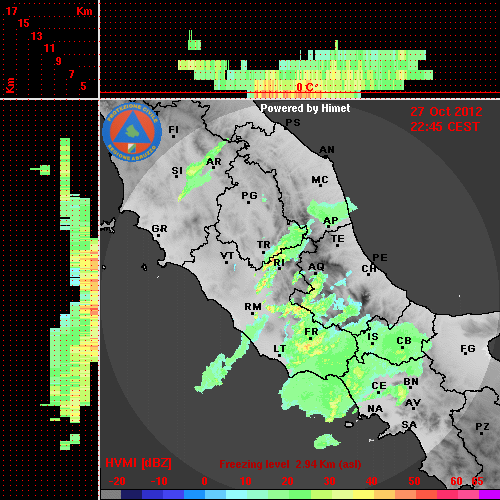The width and height of the screenshot is (500, 500).
Task: Click the HVMI [dBZ] label
Action: (x=138, y=463)
